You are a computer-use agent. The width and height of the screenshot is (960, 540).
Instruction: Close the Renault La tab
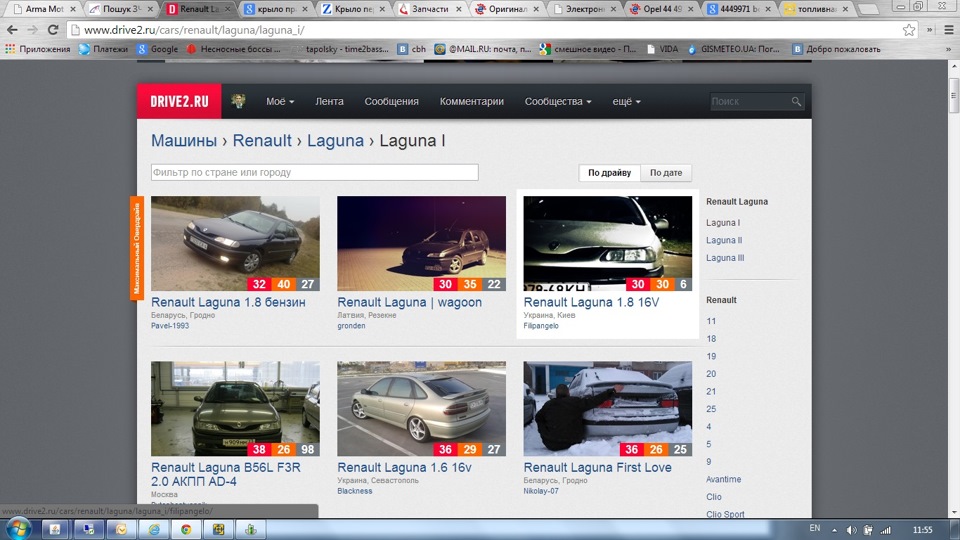tap(228, 9)
